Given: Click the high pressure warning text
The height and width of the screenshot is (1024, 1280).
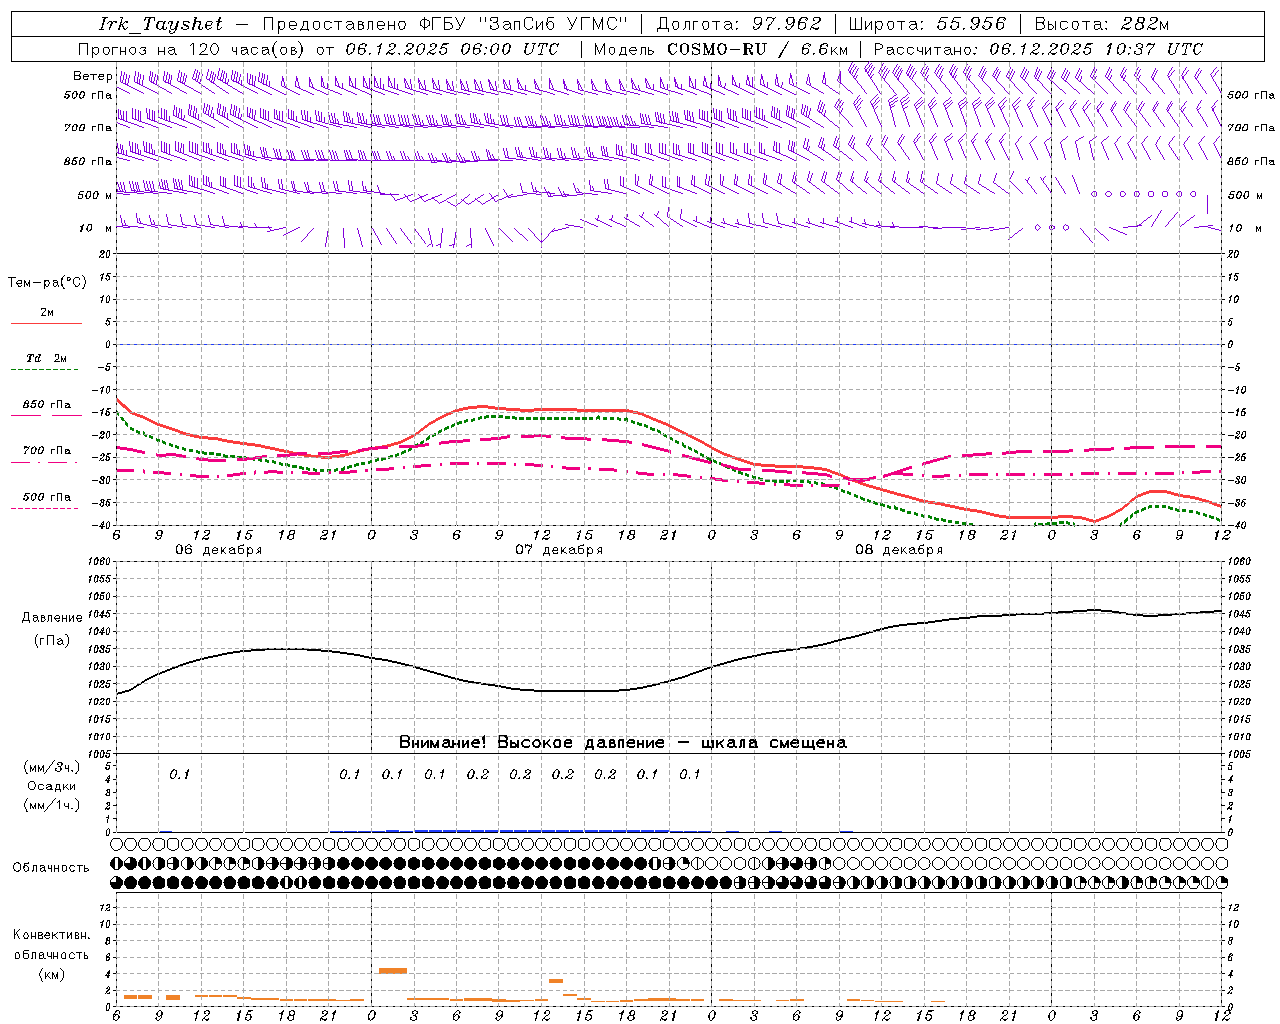Looking at the screenshot, I should tap(622, 743).
